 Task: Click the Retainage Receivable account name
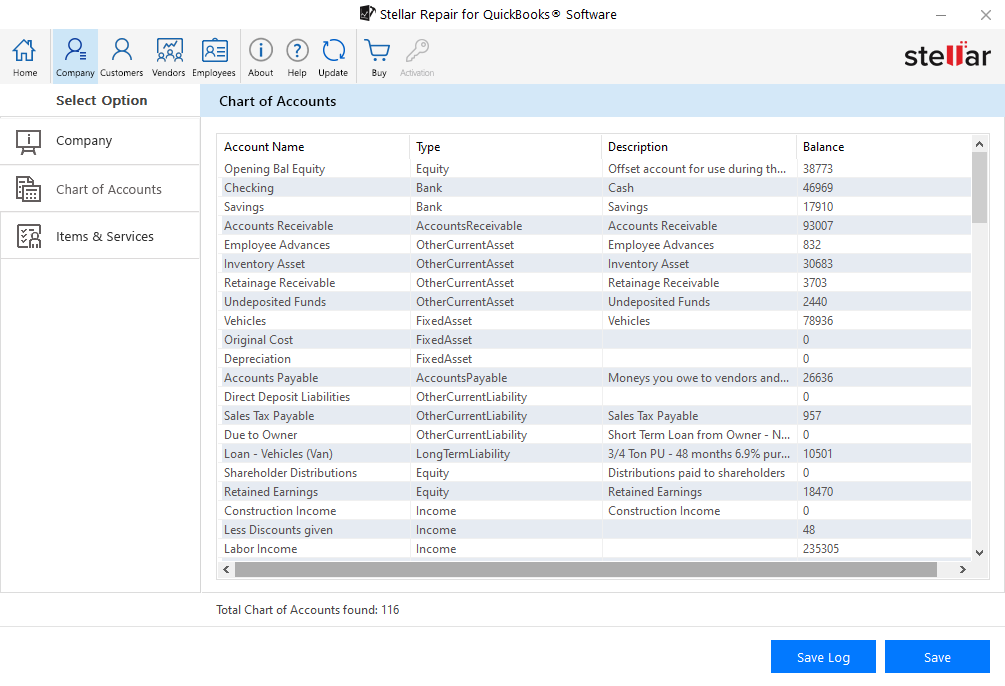[x=279, y=283]
